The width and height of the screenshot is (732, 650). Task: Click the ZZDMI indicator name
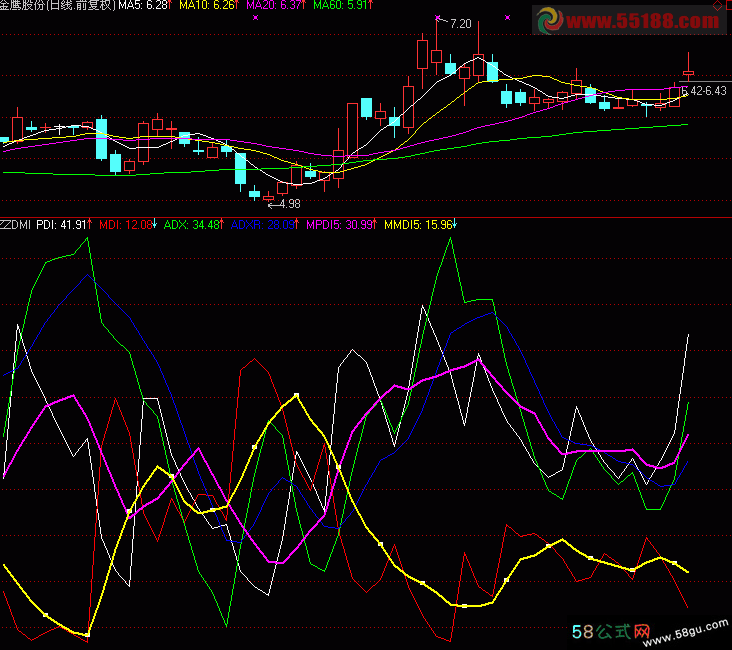(x=16, y=224)
